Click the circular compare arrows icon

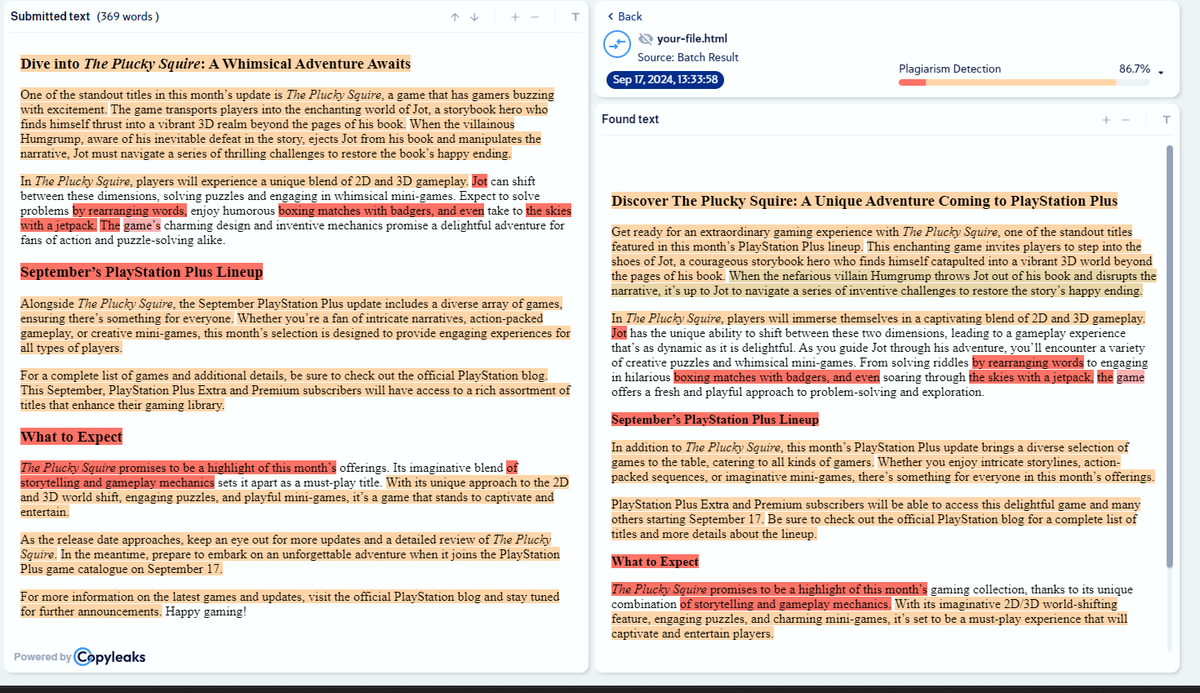(x=618, y=44)
